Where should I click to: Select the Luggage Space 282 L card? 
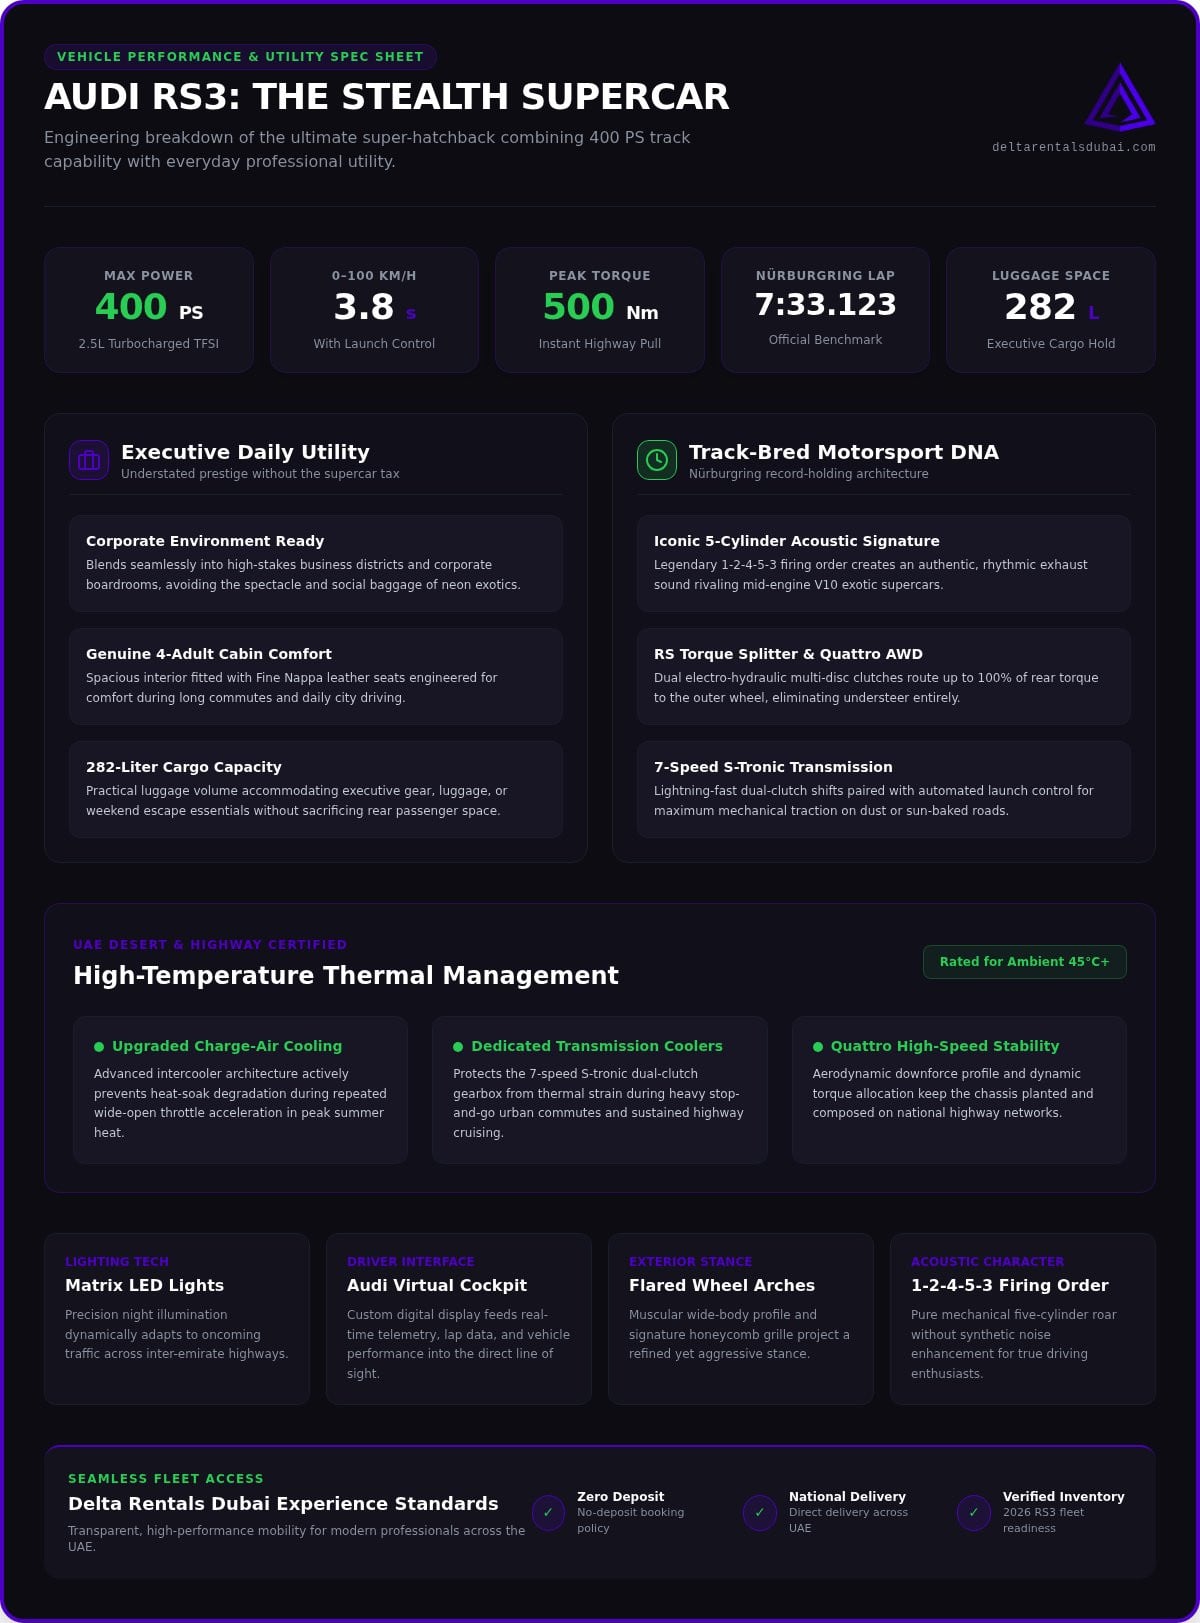tap(1051, 310)
